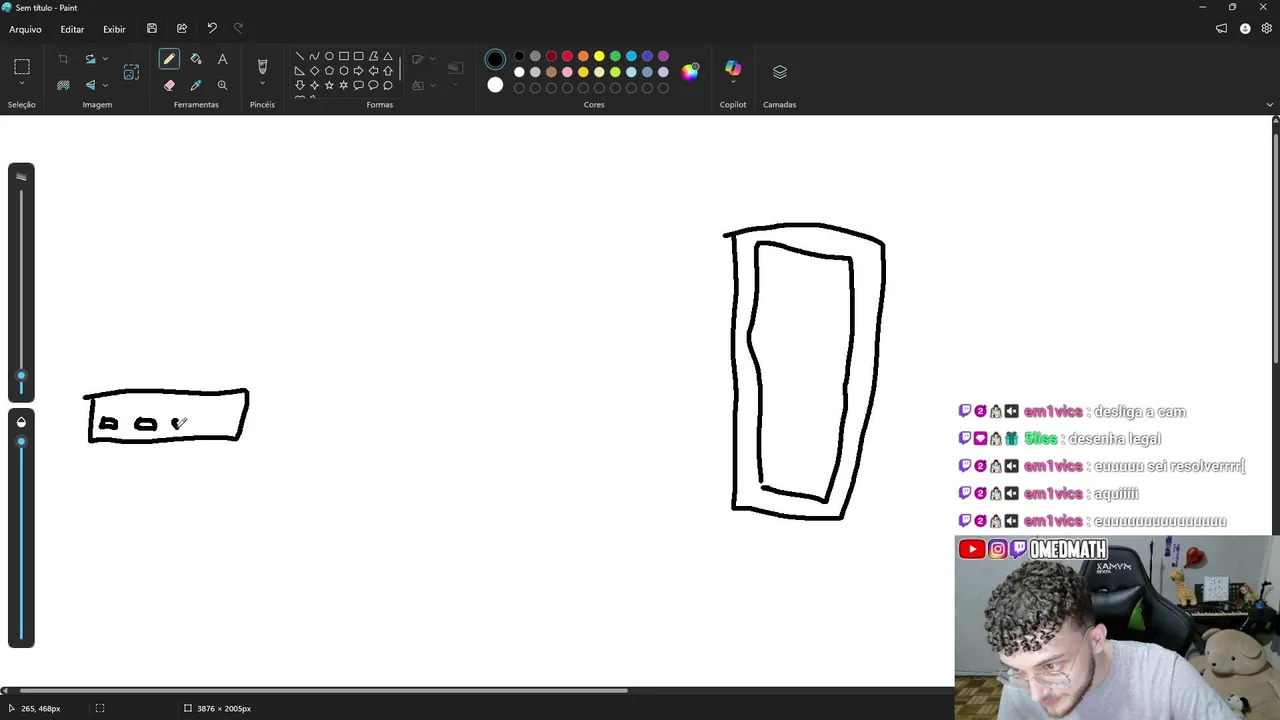Click the Flip image icon
Image resolution: width=1280 pixels, height=720 pixels.
click(90, 85)
